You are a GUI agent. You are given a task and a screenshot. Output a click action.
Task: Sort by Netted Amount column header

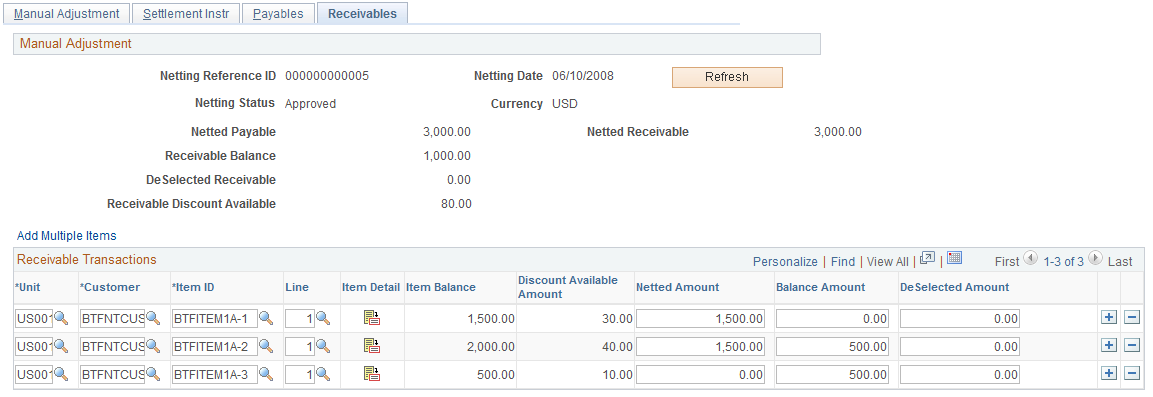677,287
